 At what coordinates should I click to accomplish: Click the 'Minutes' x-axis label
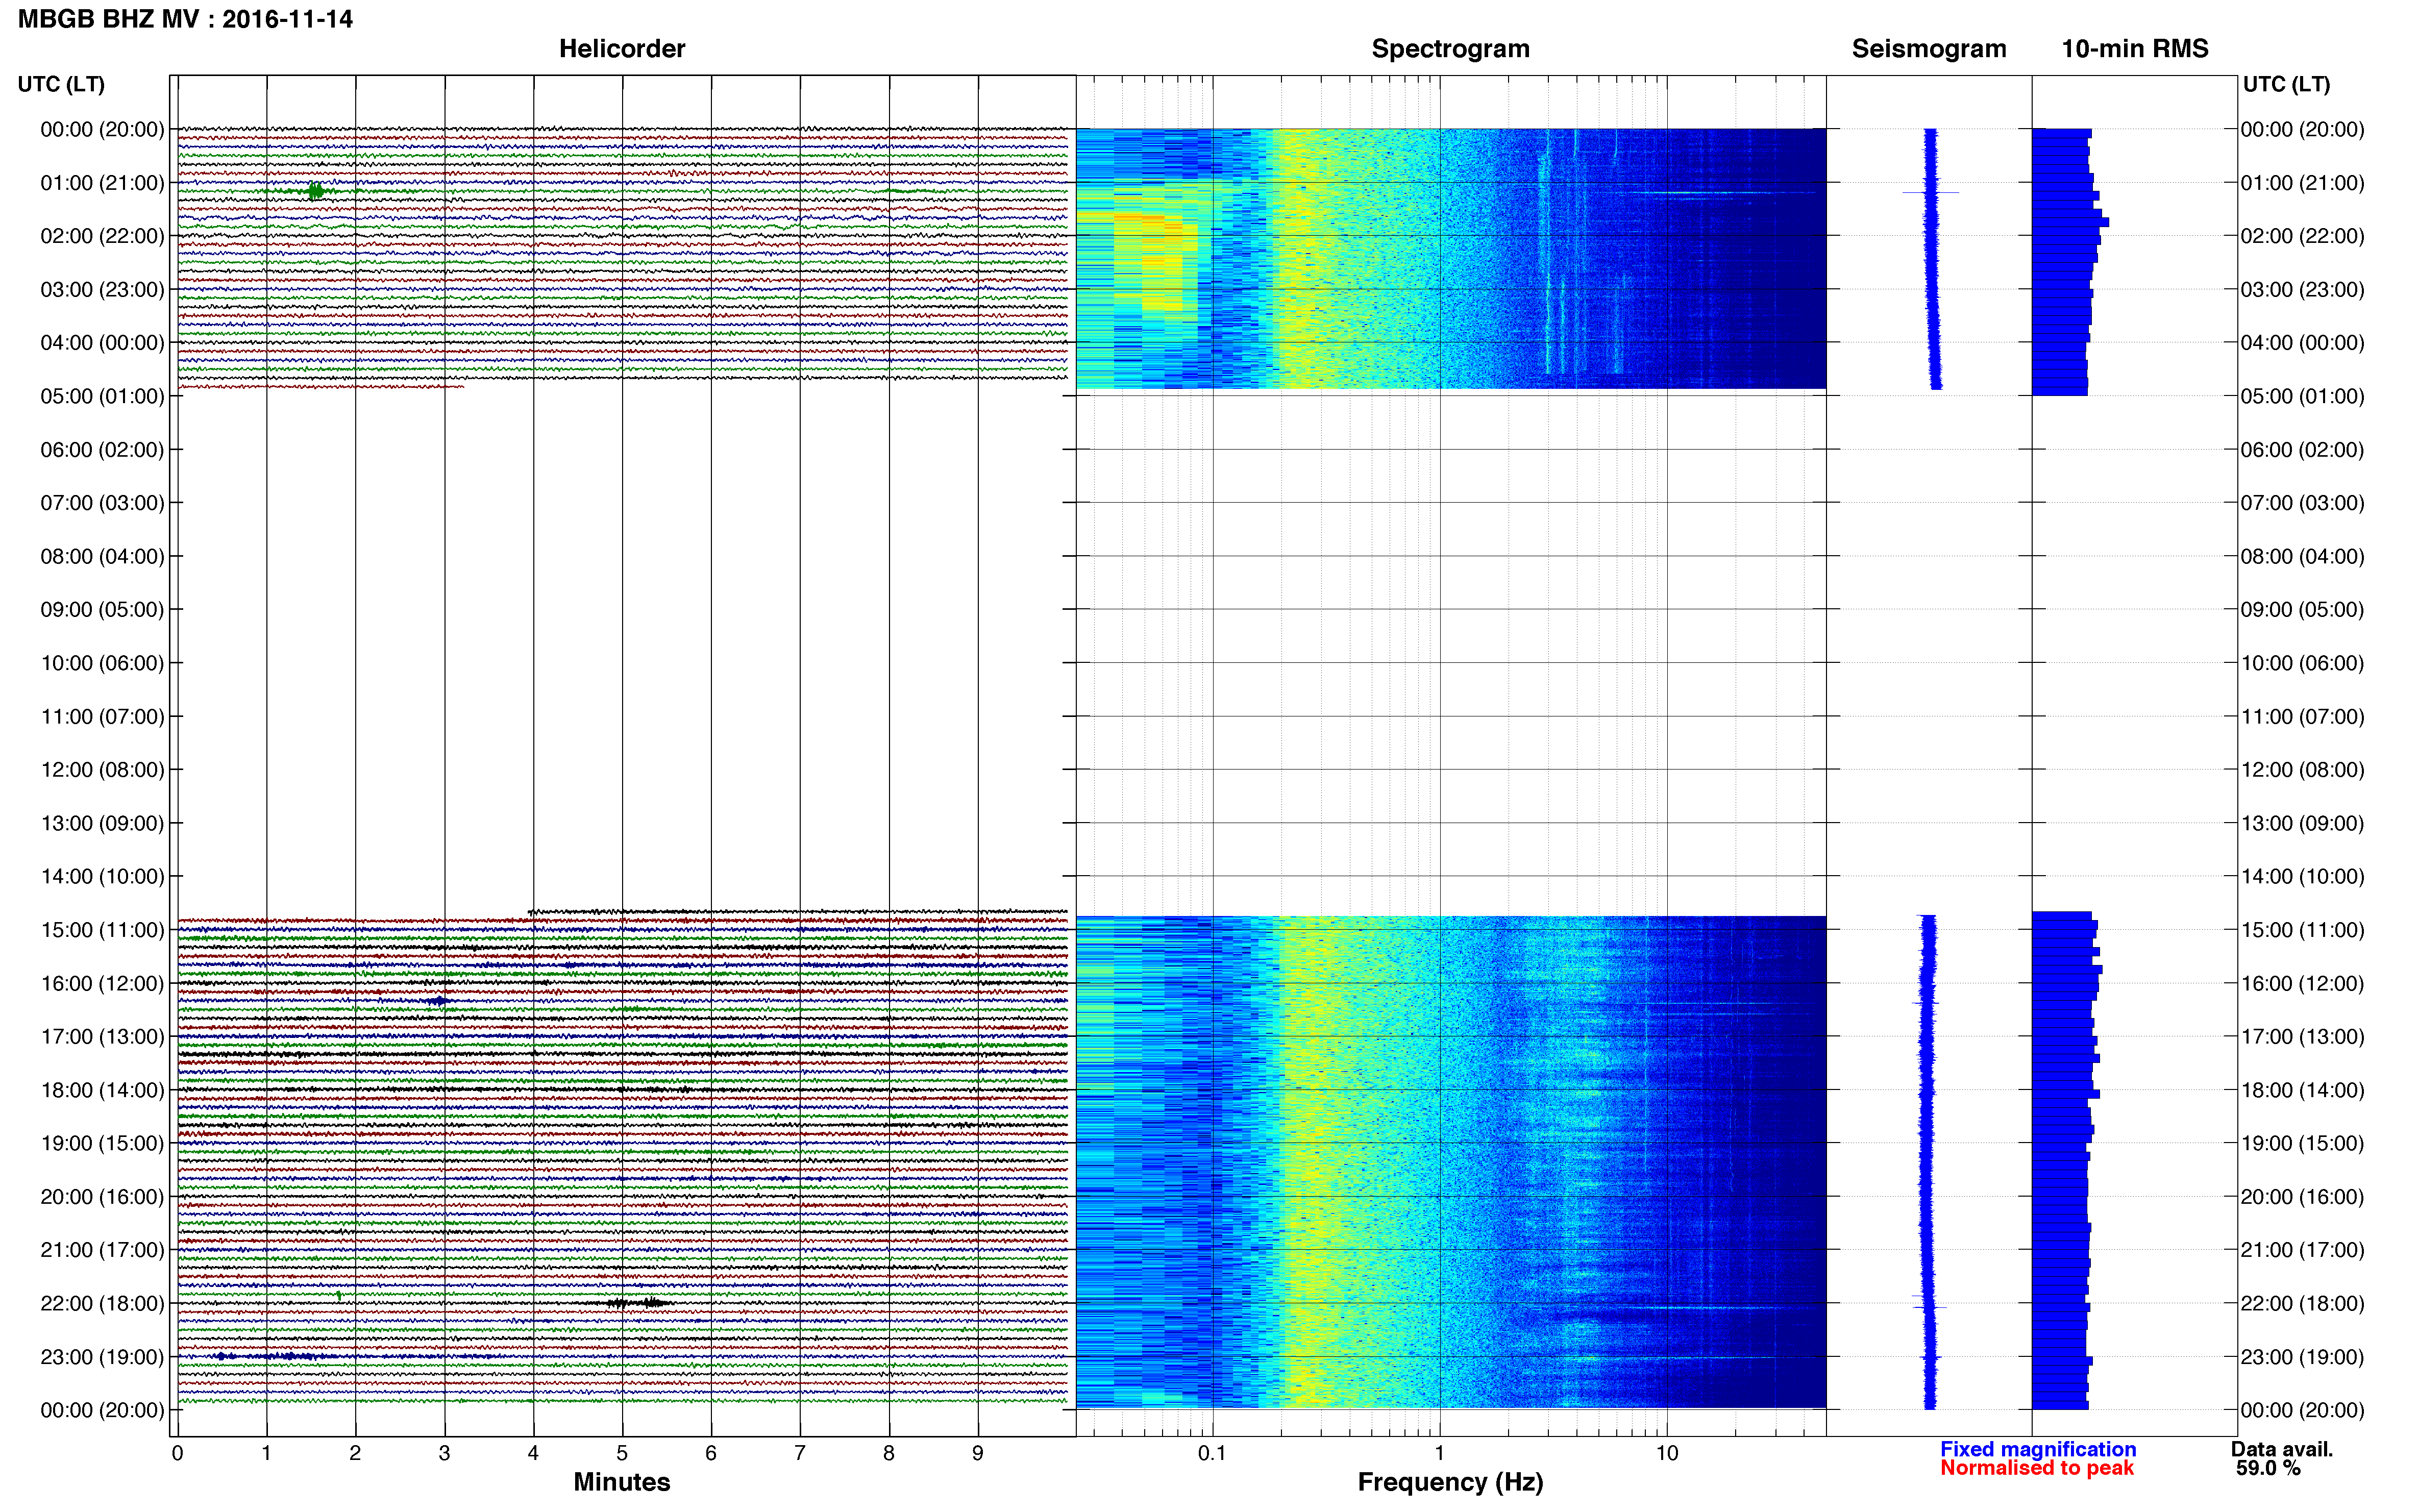(622, 1482)
